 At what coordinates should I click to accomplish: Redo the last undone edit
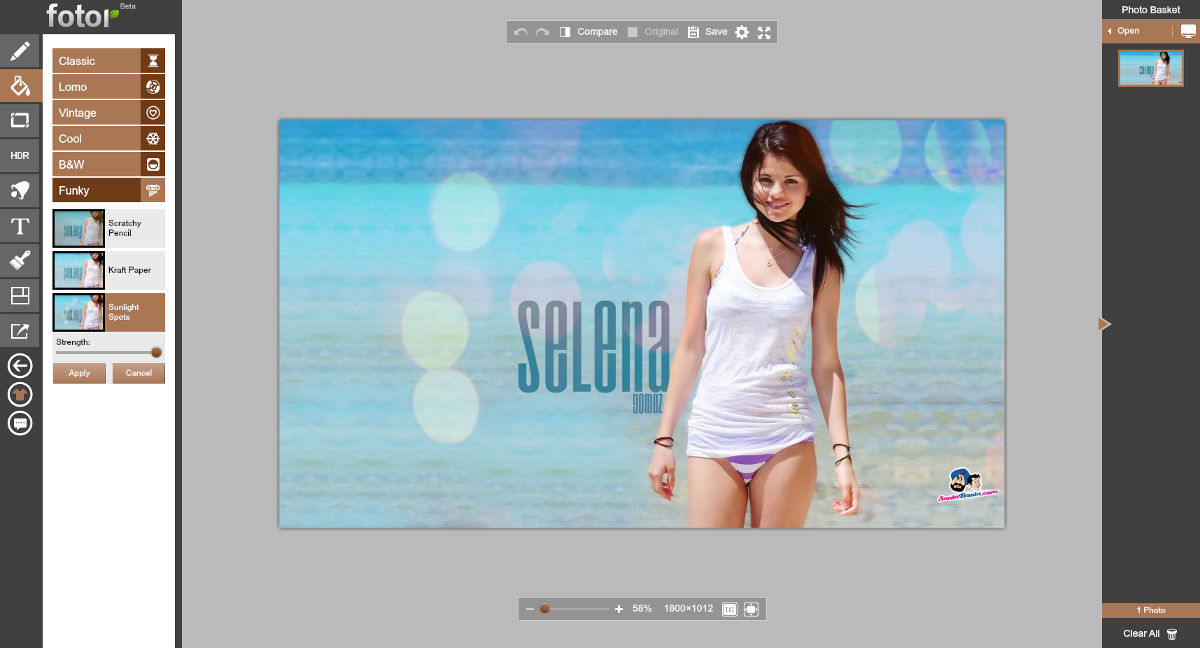tap(542, 32)
